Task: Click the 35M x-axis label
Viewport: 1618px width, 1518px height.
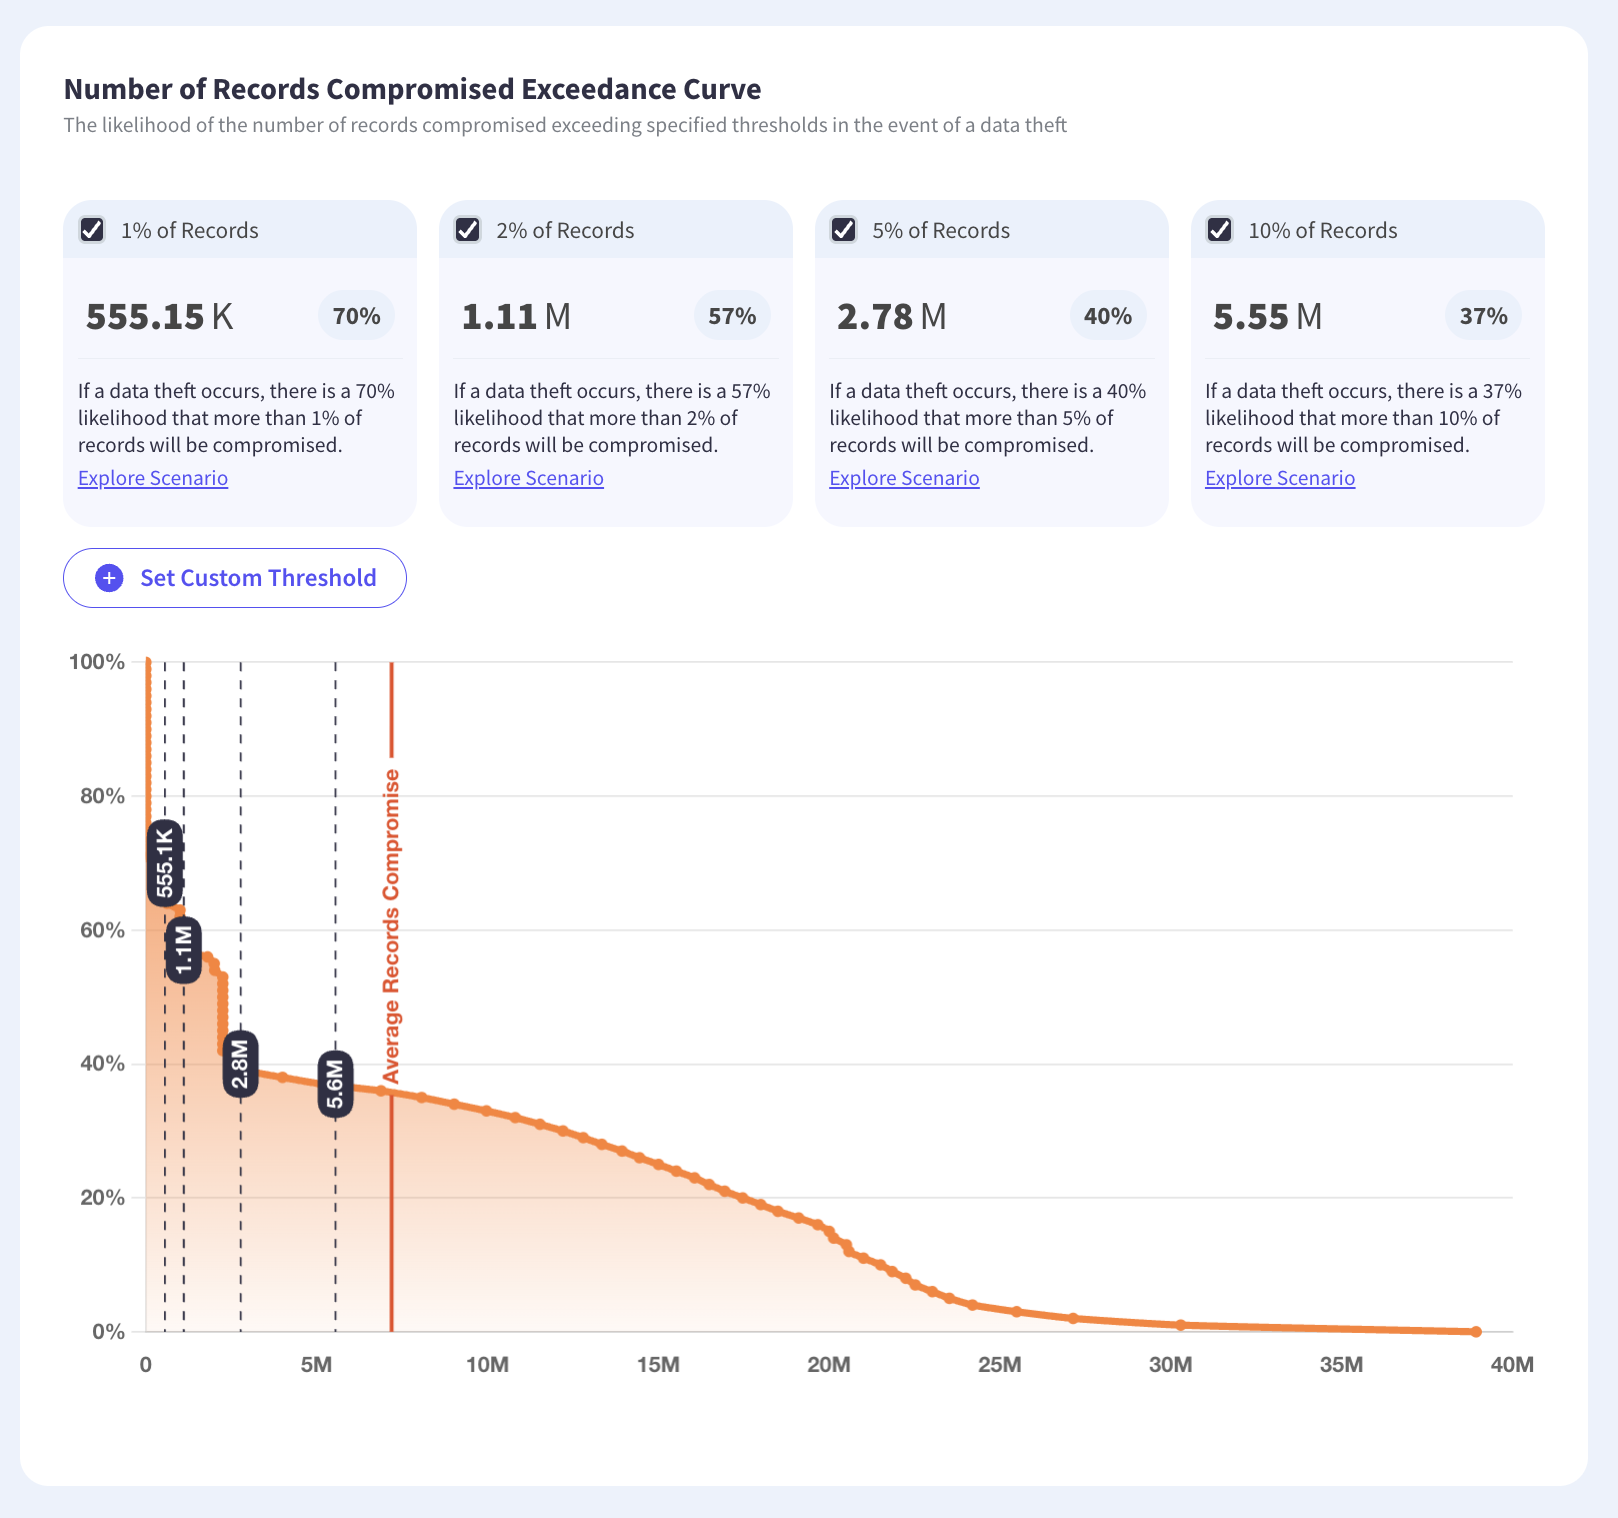Action: coord(1341,1365)
